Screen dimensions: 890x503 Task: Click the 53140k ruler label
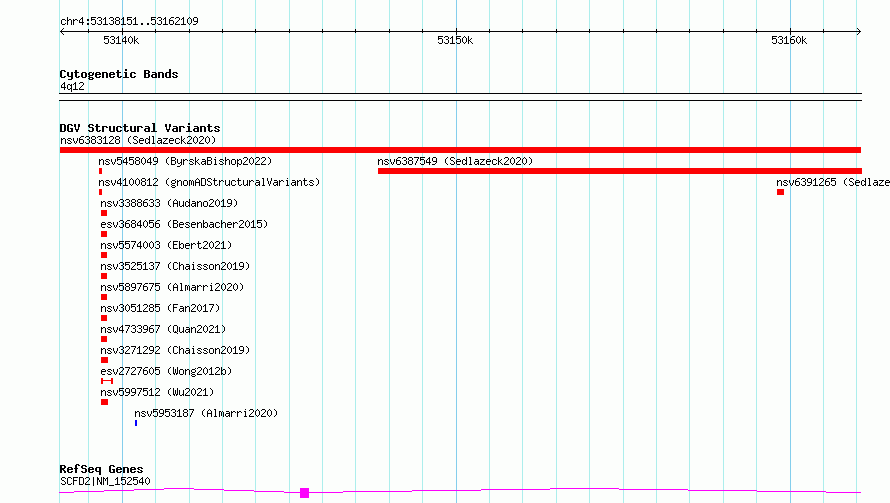(121, 40)
